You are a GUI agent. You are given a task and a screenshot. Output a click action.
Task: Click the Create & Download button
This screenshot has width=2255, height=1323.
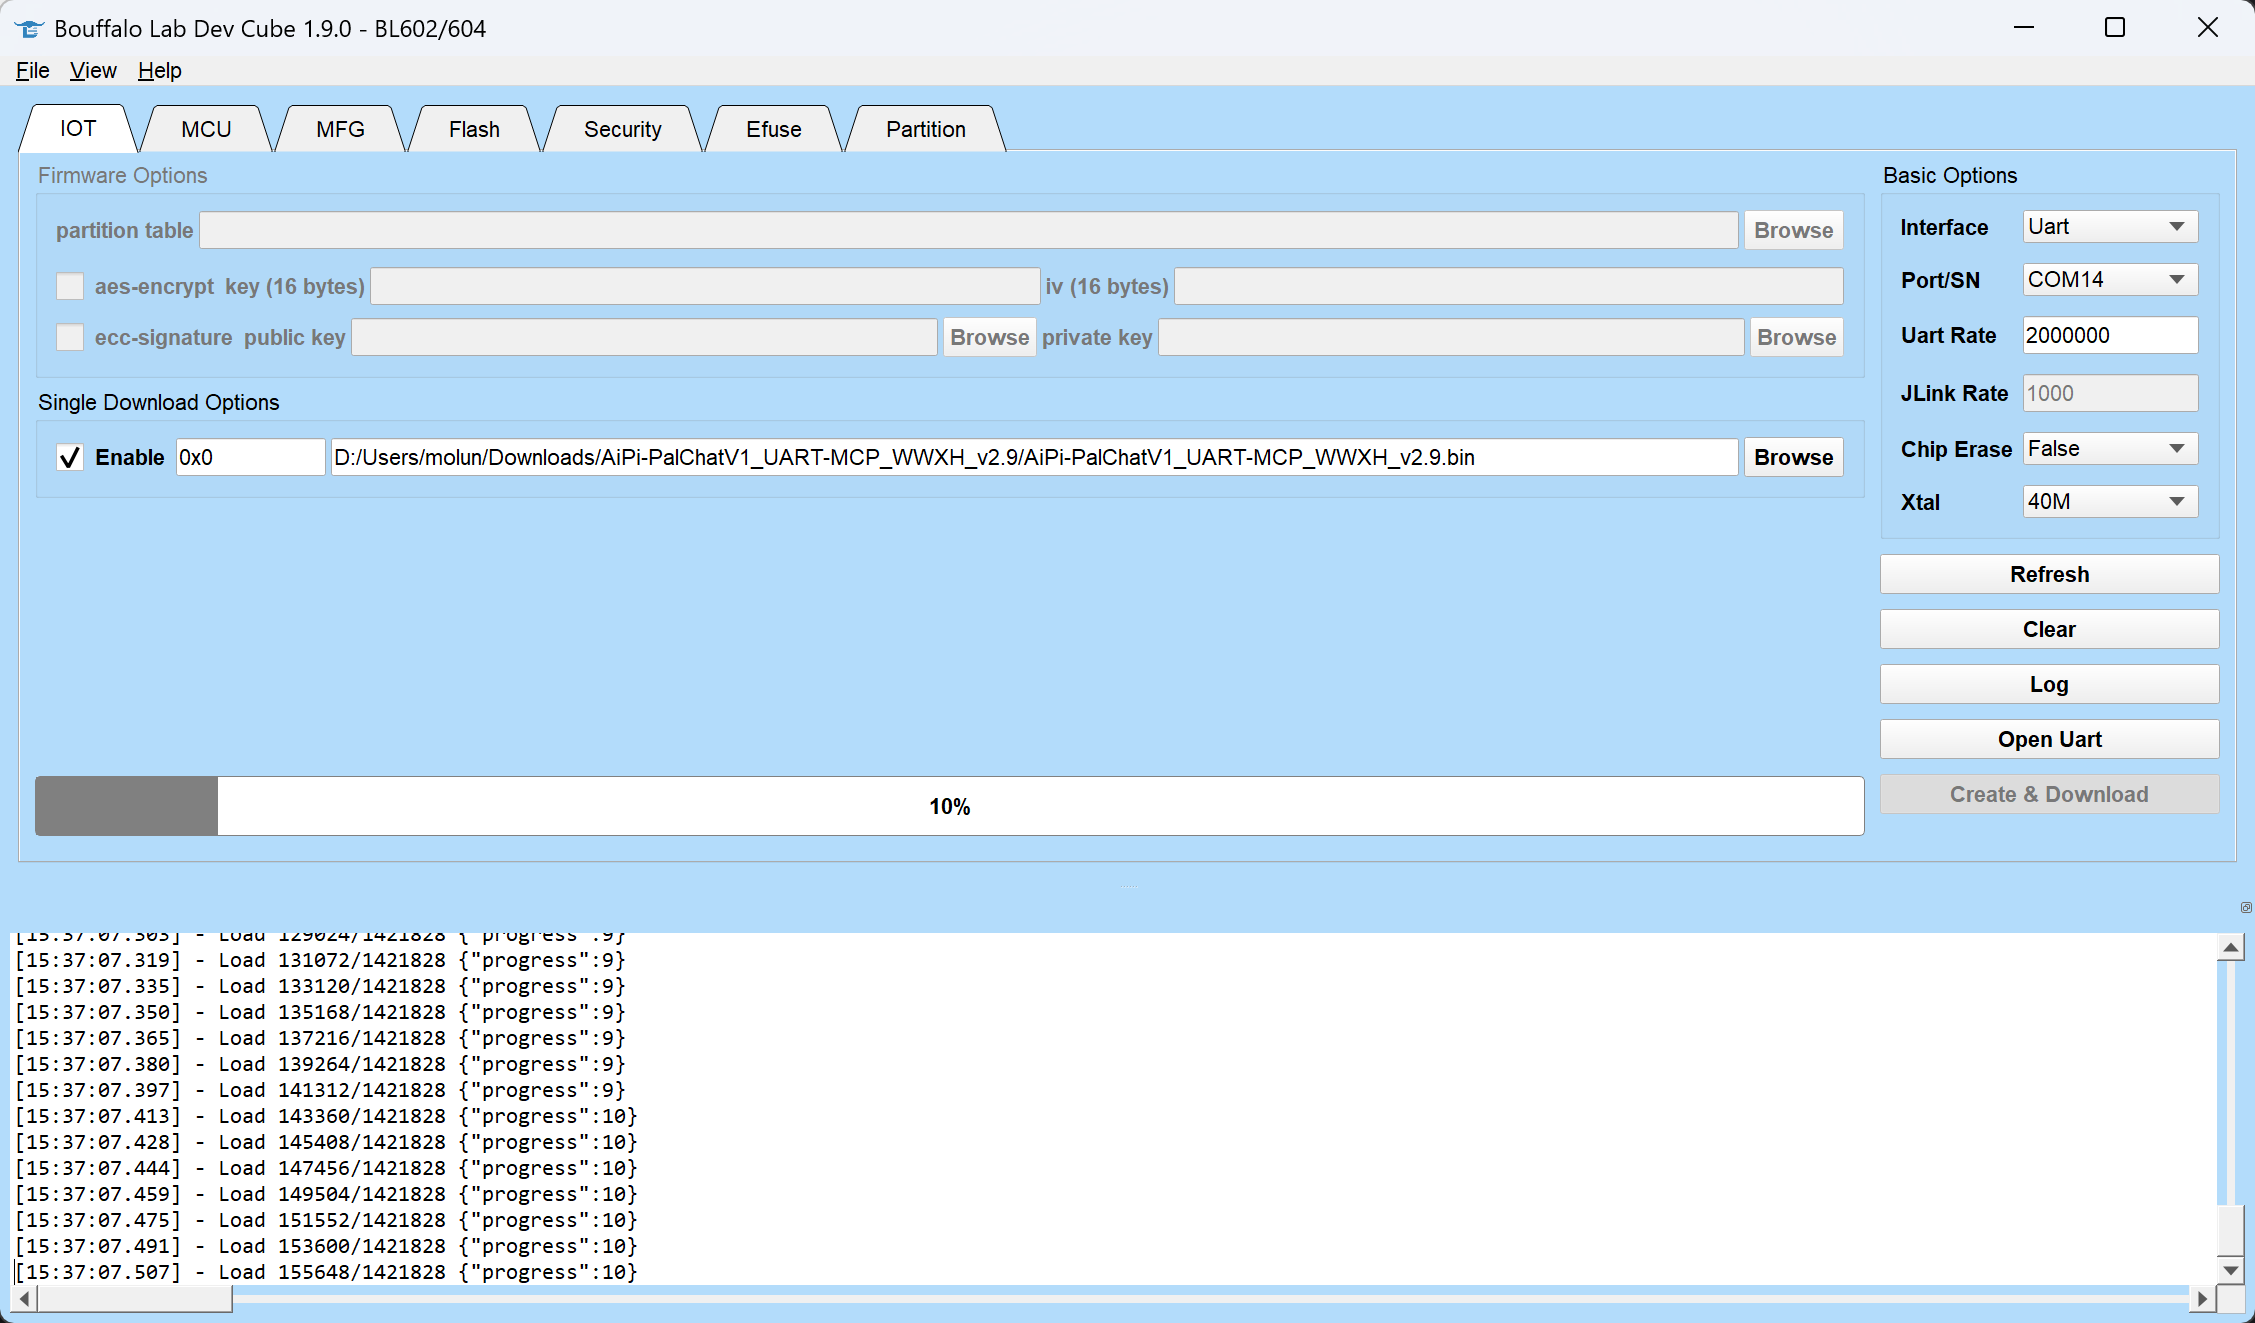2049,794
